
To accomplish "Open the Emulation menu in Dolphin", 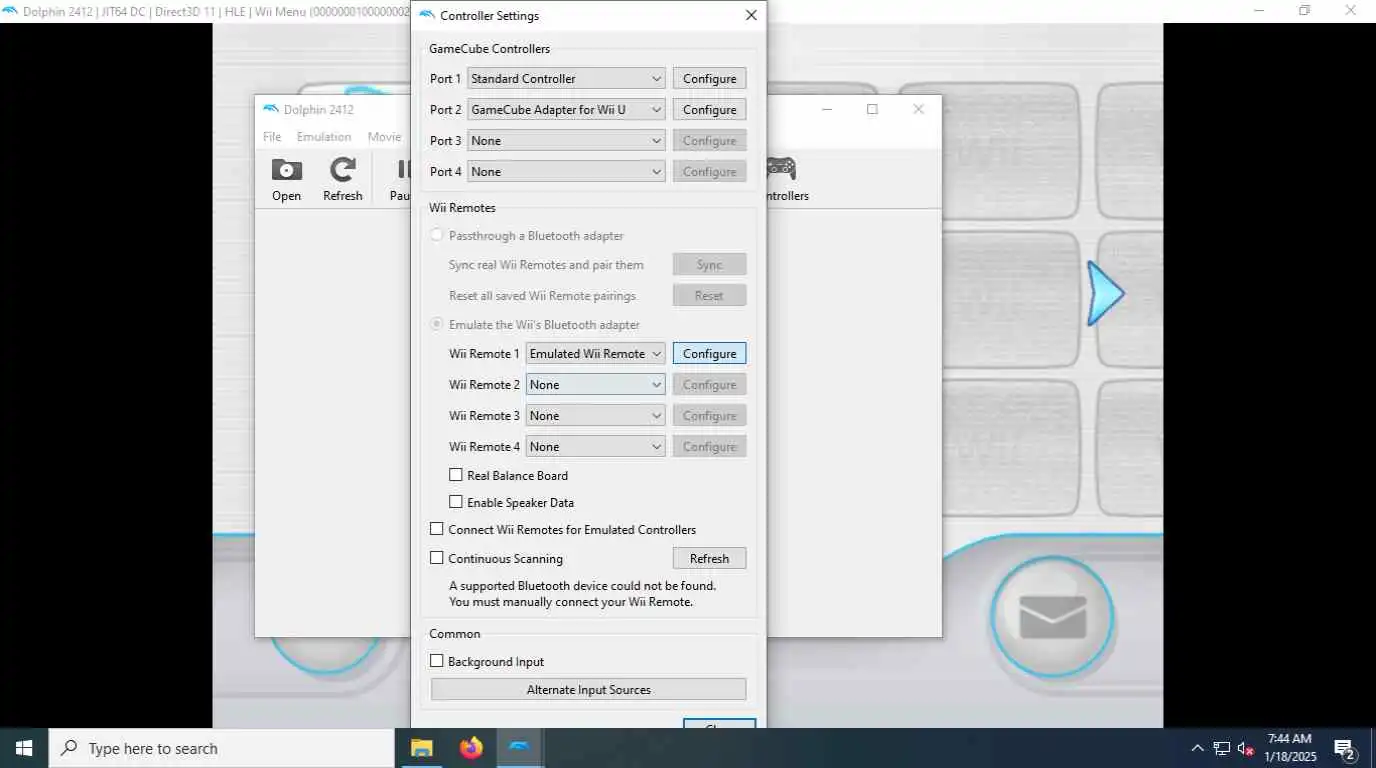I will (x=324, y=137).
